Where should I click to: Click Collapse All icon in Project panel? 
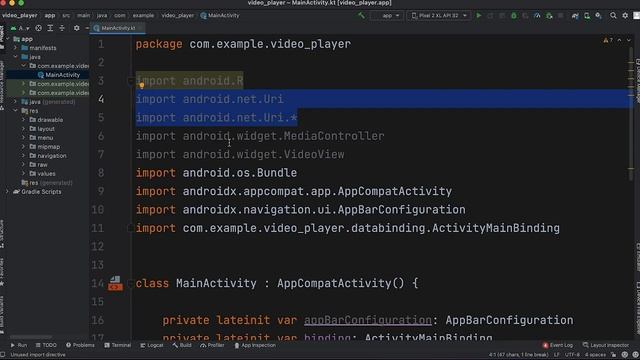click(62, 28)
